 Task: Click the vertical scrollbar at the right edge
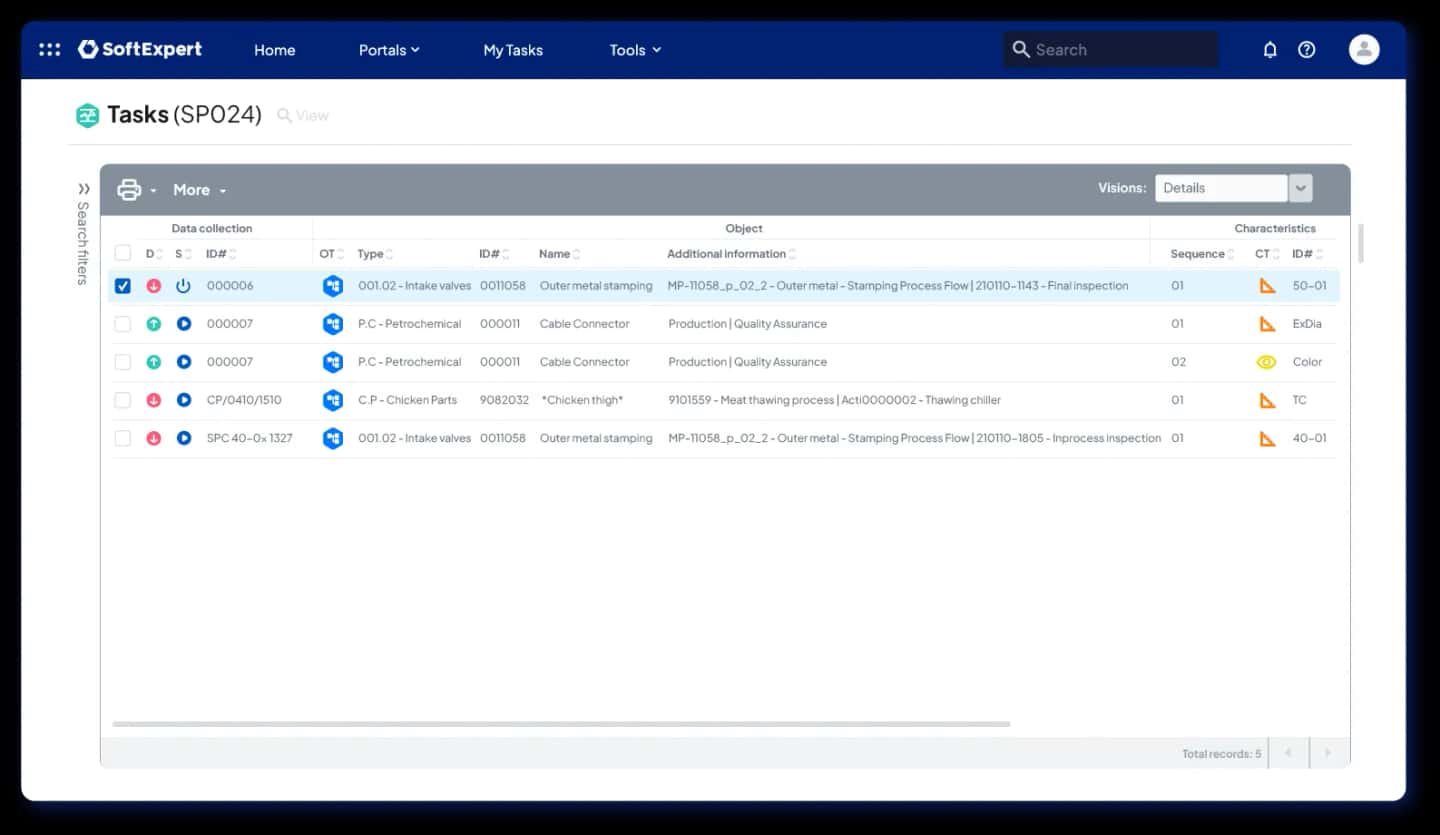pyautogui.click(x=1360, y=243)
